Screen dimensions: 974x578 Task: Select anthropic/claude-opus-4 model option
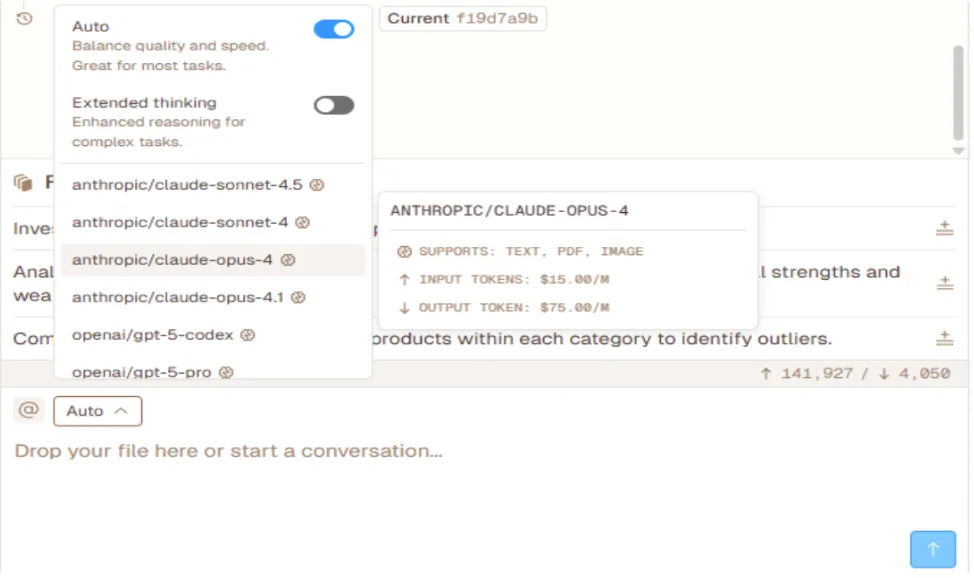[x=172, y=260]
